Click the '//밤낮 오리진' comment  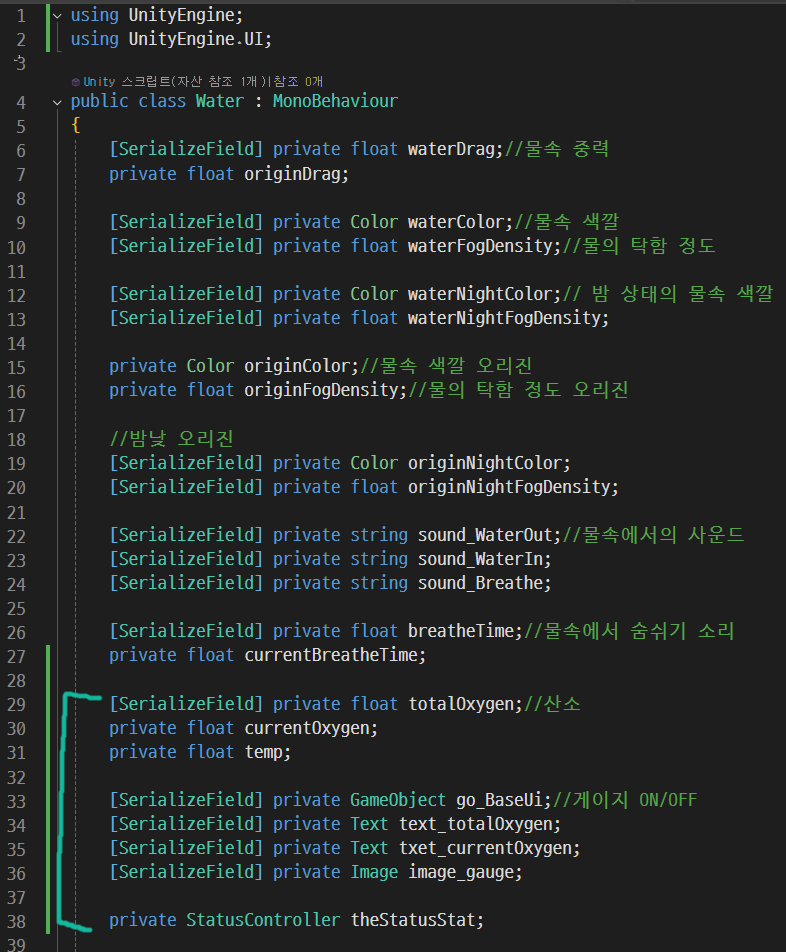pyautogui.click(x=171, y=438)
